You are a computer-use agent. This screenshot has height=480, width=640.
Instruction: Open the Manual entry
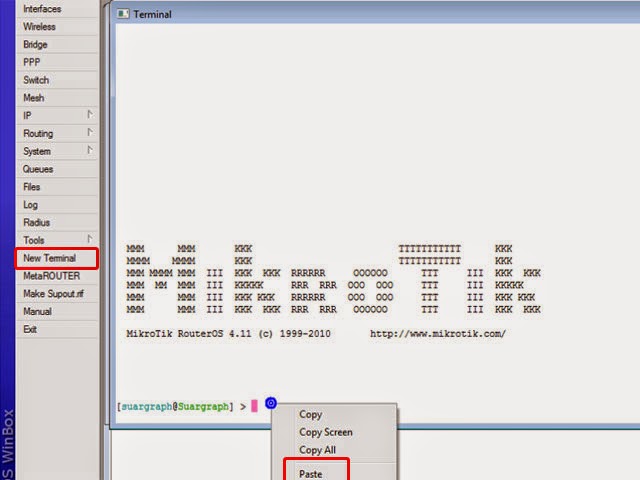tap(57, 311)
